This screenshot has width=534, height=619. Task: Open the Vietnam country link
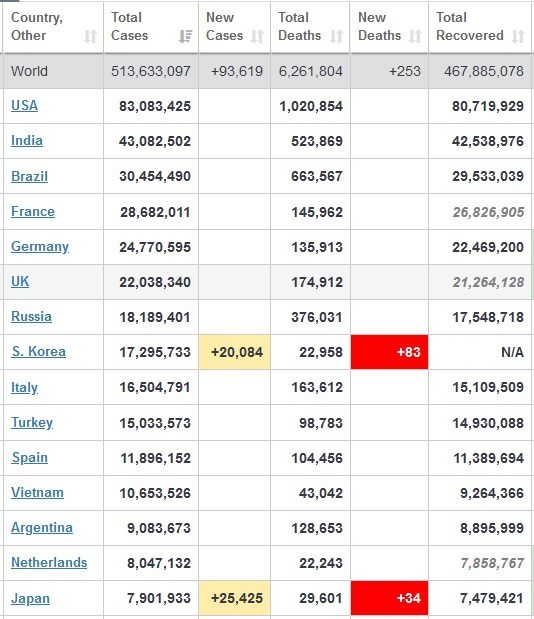point(37,492)
